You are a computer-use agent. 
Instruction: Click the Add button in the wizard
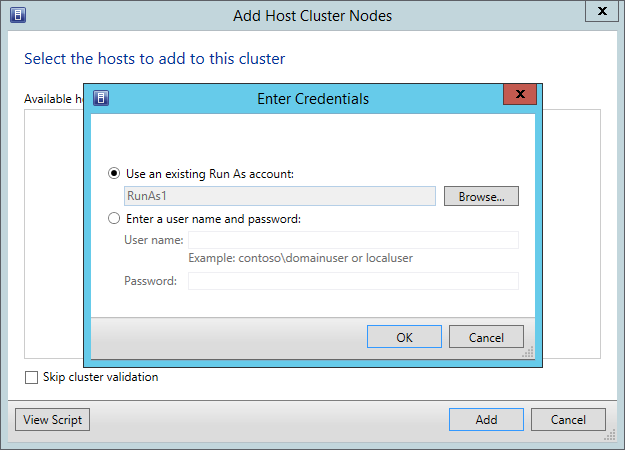point(486,419)
